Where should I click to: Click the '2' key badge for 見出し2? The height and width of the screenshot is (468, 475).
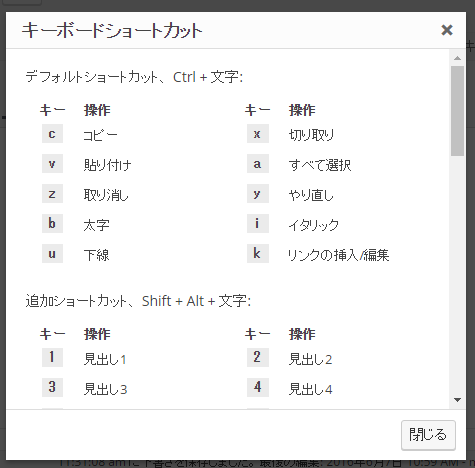258,357
